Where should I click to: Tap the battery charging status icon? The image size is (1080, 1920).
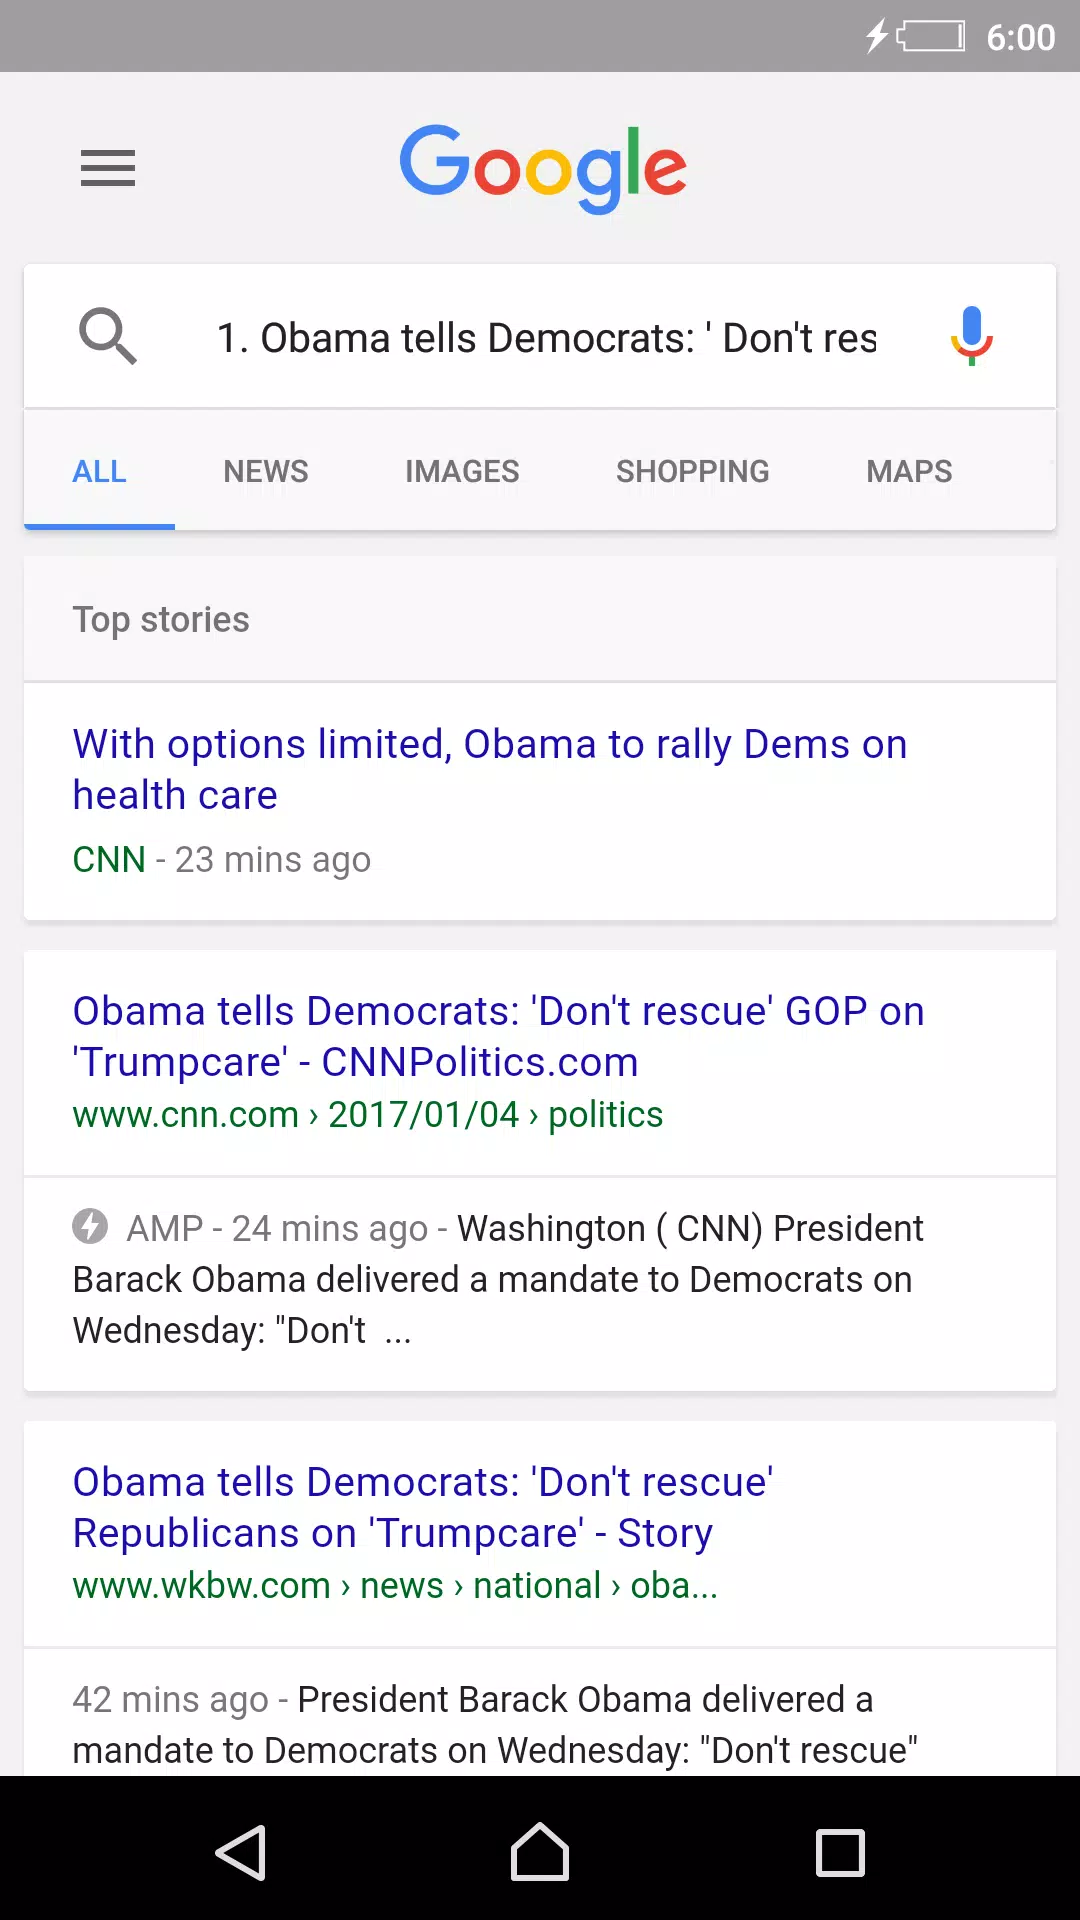916,37
